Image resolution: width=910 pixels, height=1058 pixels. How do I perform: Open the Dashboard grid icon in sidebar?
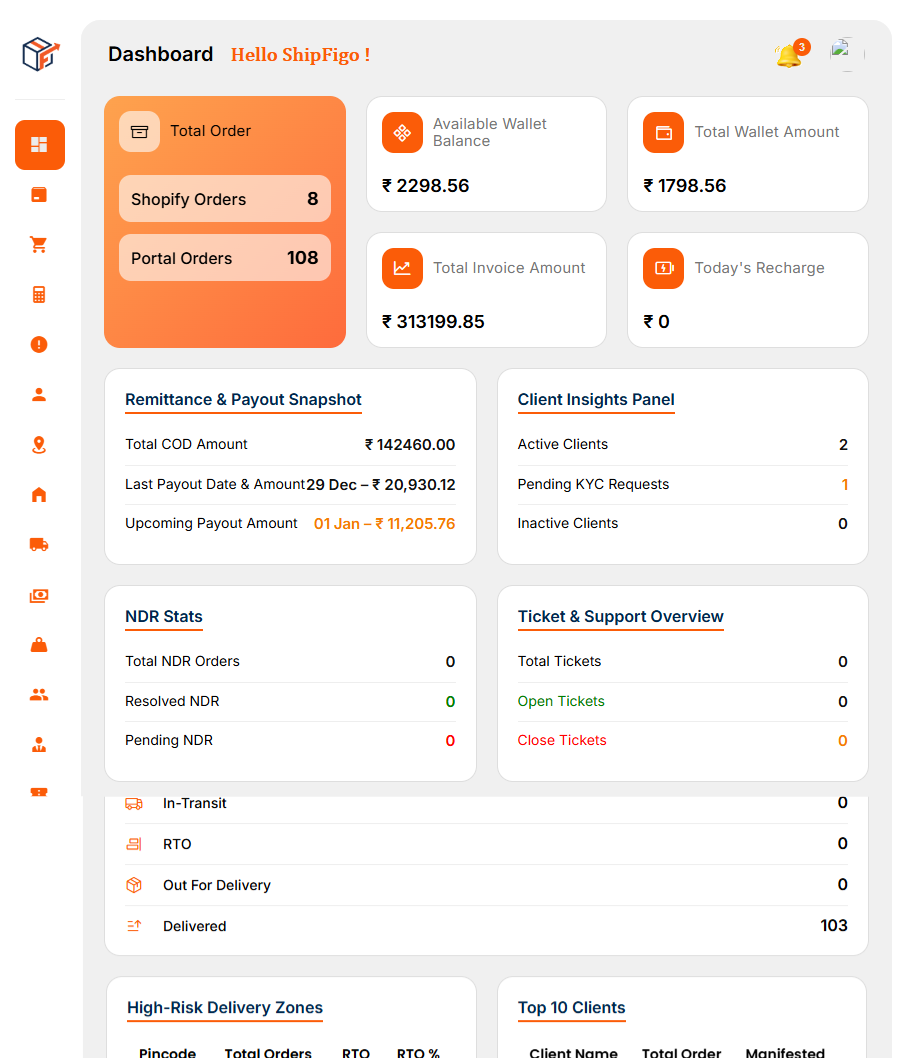pos(40,145)
